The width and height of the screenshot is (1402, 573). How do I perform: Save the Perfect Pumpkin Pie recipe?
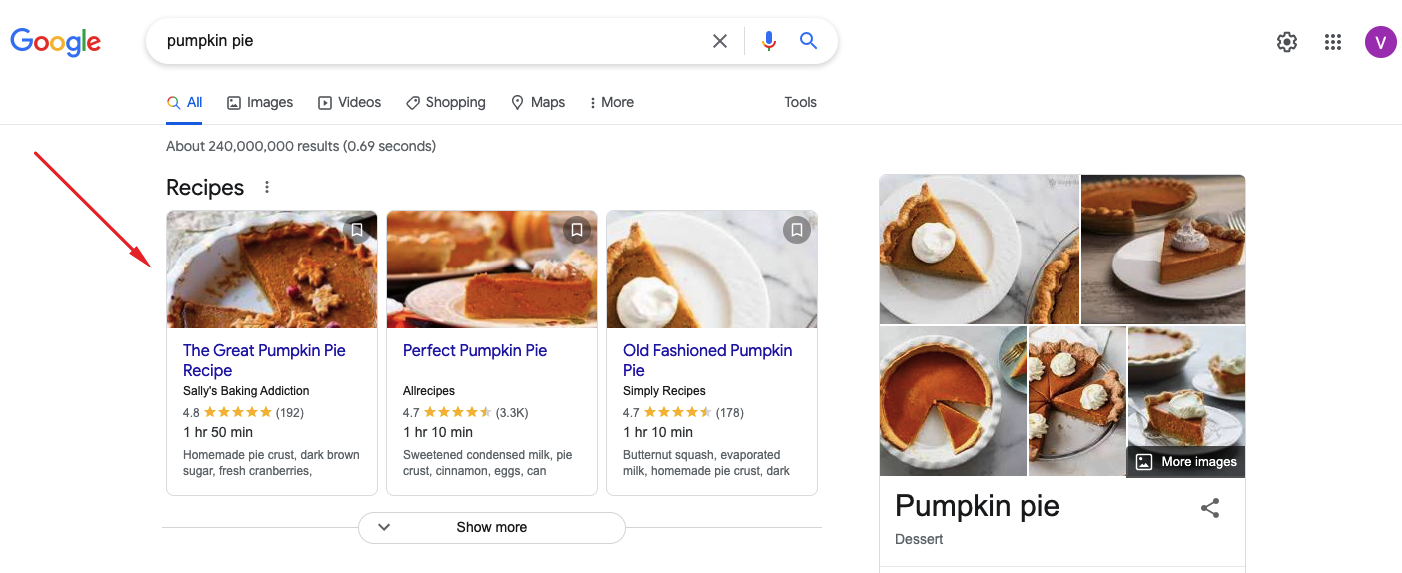(577, 231)
